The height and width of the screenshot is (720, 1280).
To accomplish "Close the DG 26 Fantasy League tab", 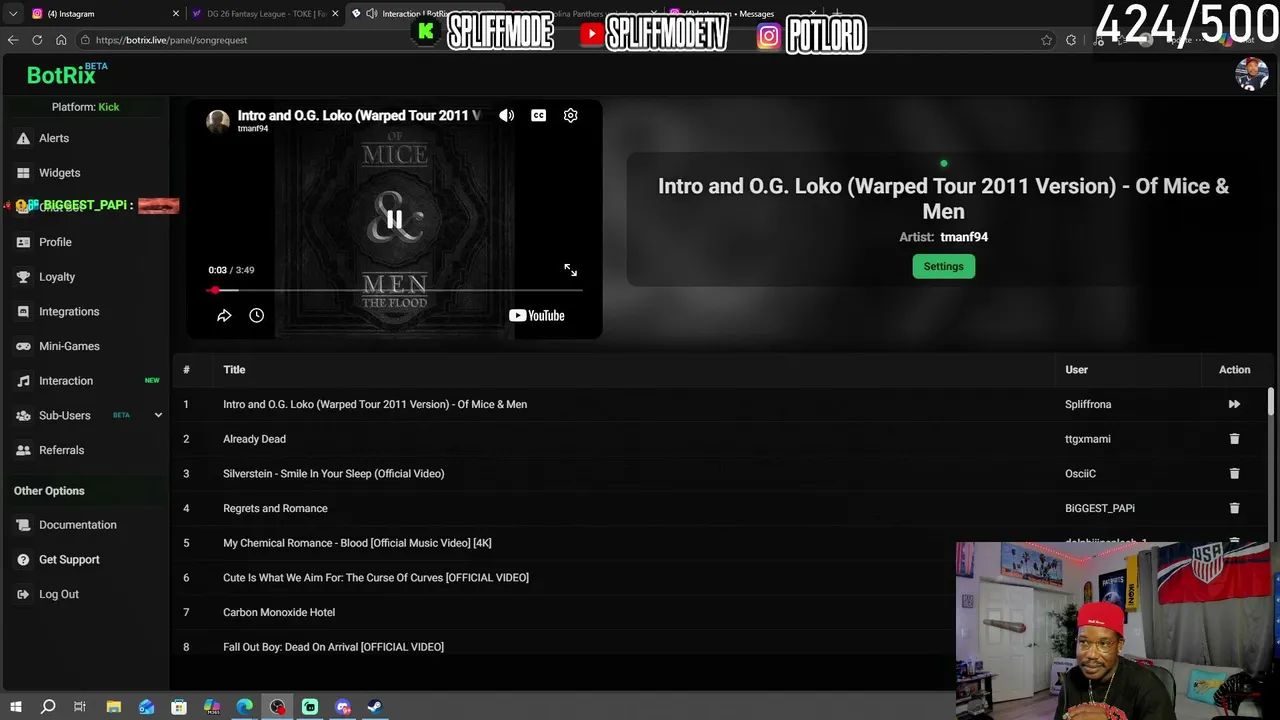I will [335, 14].
